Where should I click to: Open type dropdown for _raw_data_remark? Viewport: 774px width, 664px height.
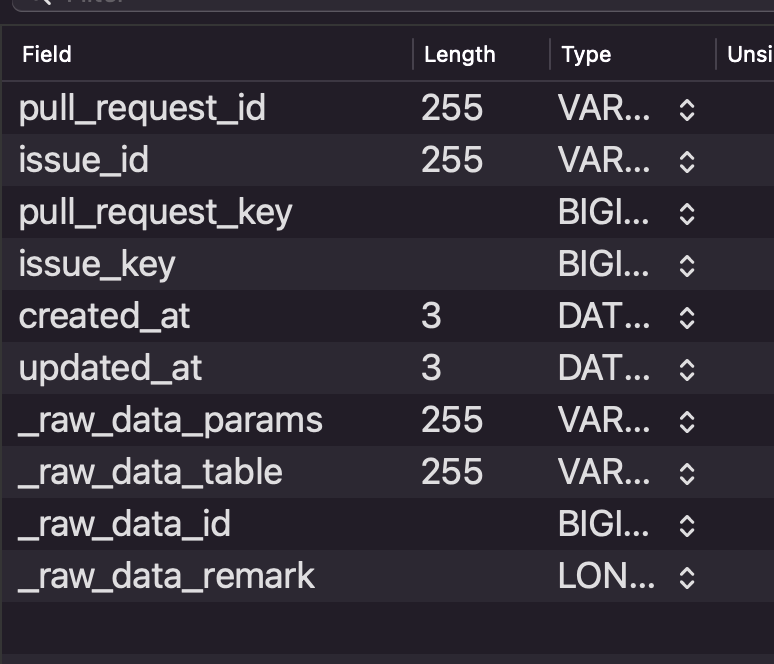[x=687, y=578]
